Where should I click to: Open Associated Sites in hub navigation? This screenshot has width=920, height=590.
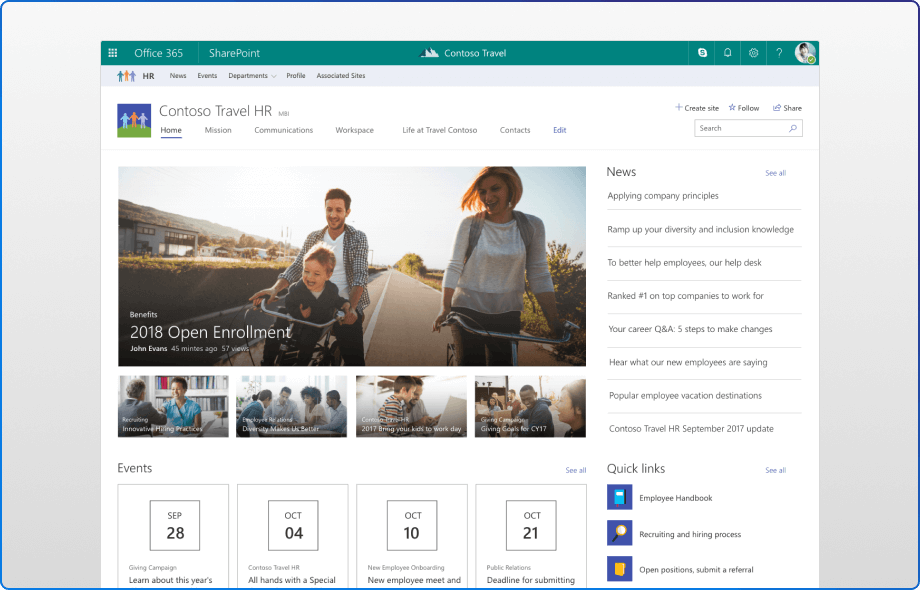pos(341,76)
